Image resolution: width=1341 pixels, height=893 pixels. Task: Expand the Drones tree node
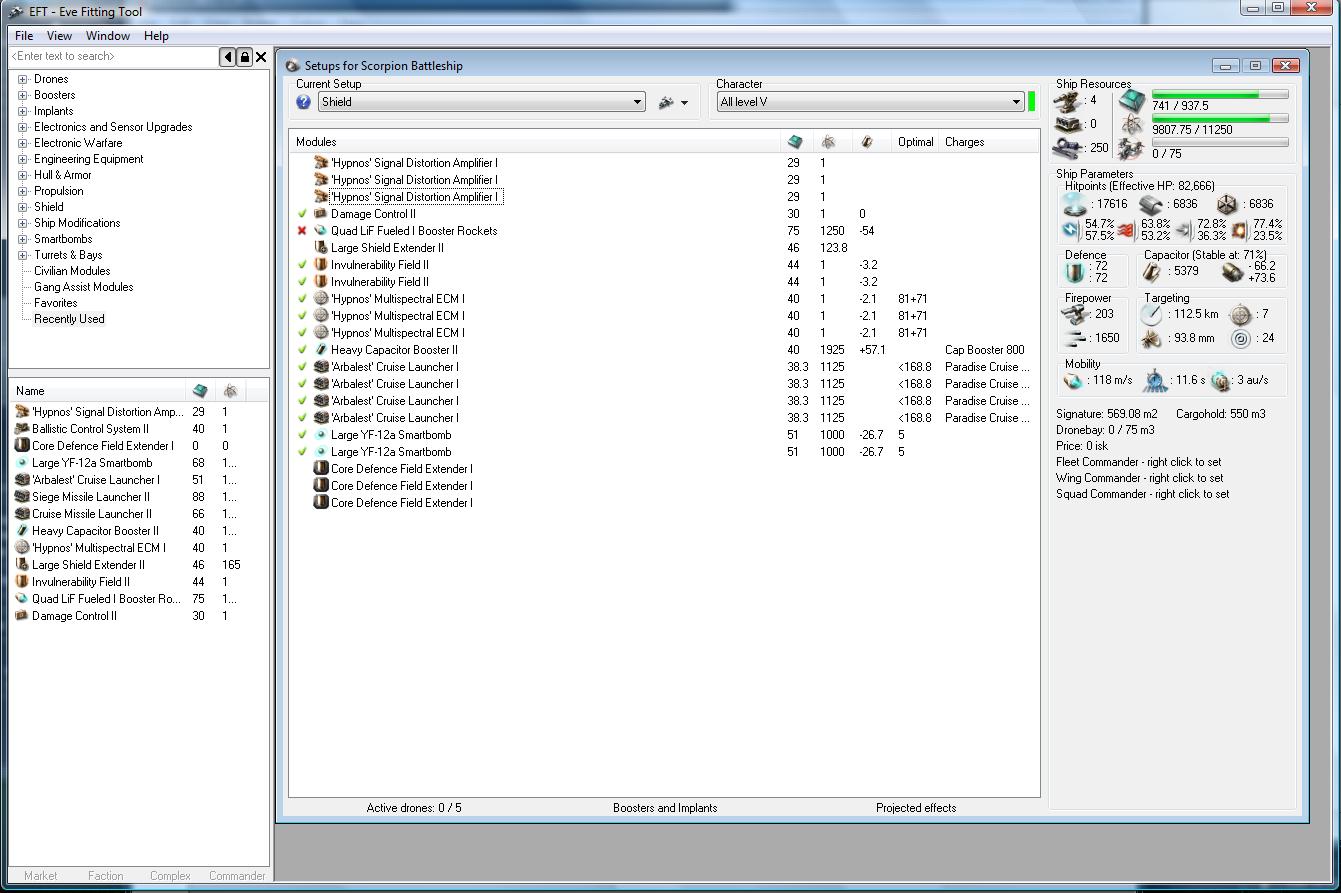pyautogui.click(x=22, y=79)
